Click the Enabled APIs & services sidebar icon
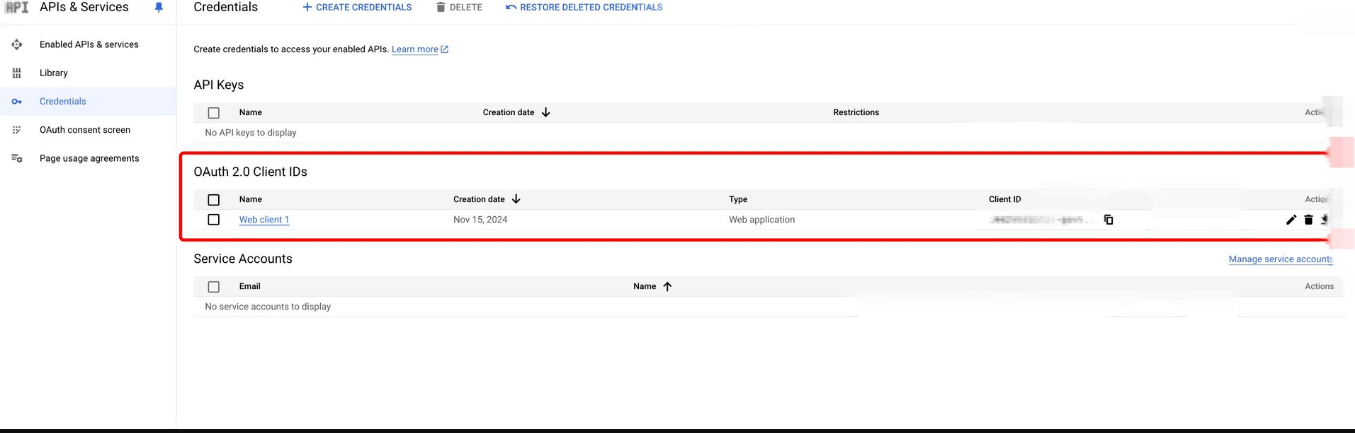The width and height of the screenshot is (1355, 433). coord(16,45)
